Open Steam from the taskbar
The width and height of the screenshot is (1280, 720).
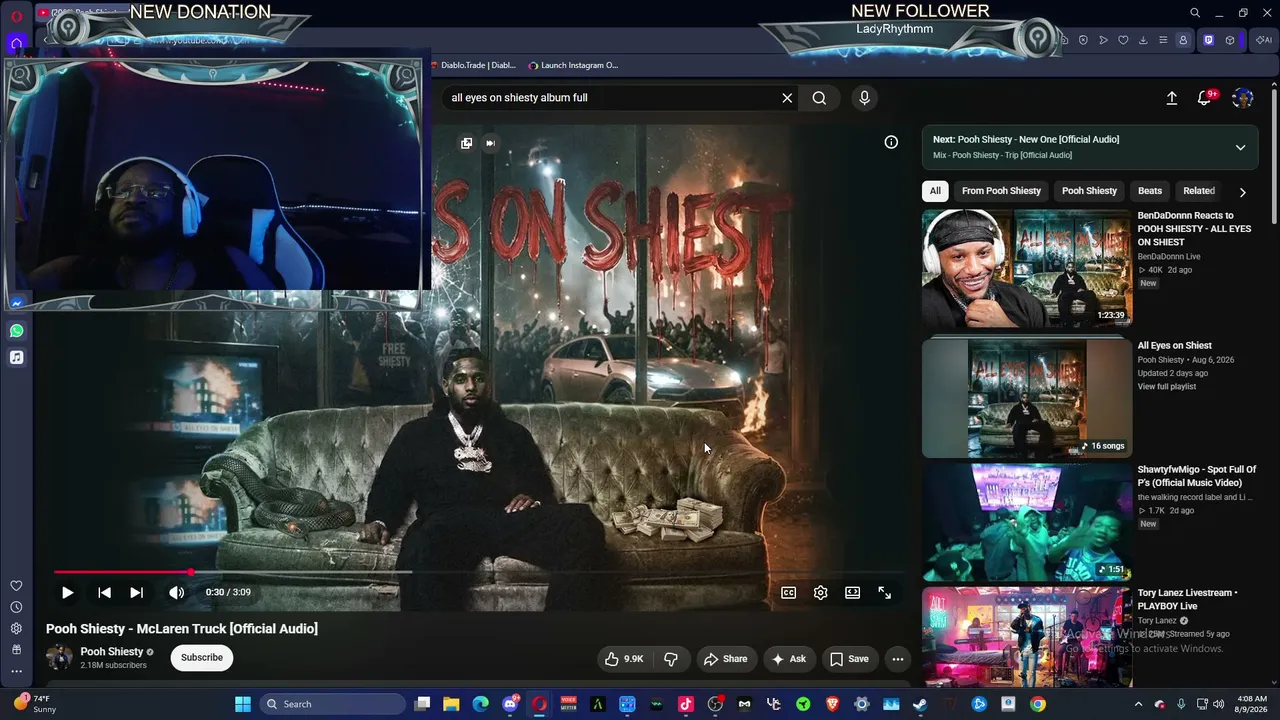pos(920,704)
